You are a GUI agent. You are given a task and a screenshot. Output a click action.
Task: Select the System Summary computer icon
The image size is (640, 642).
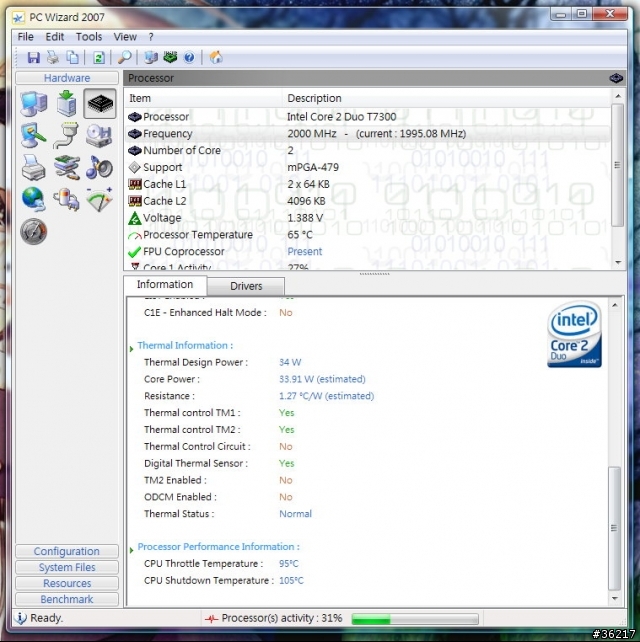point(34,104)
